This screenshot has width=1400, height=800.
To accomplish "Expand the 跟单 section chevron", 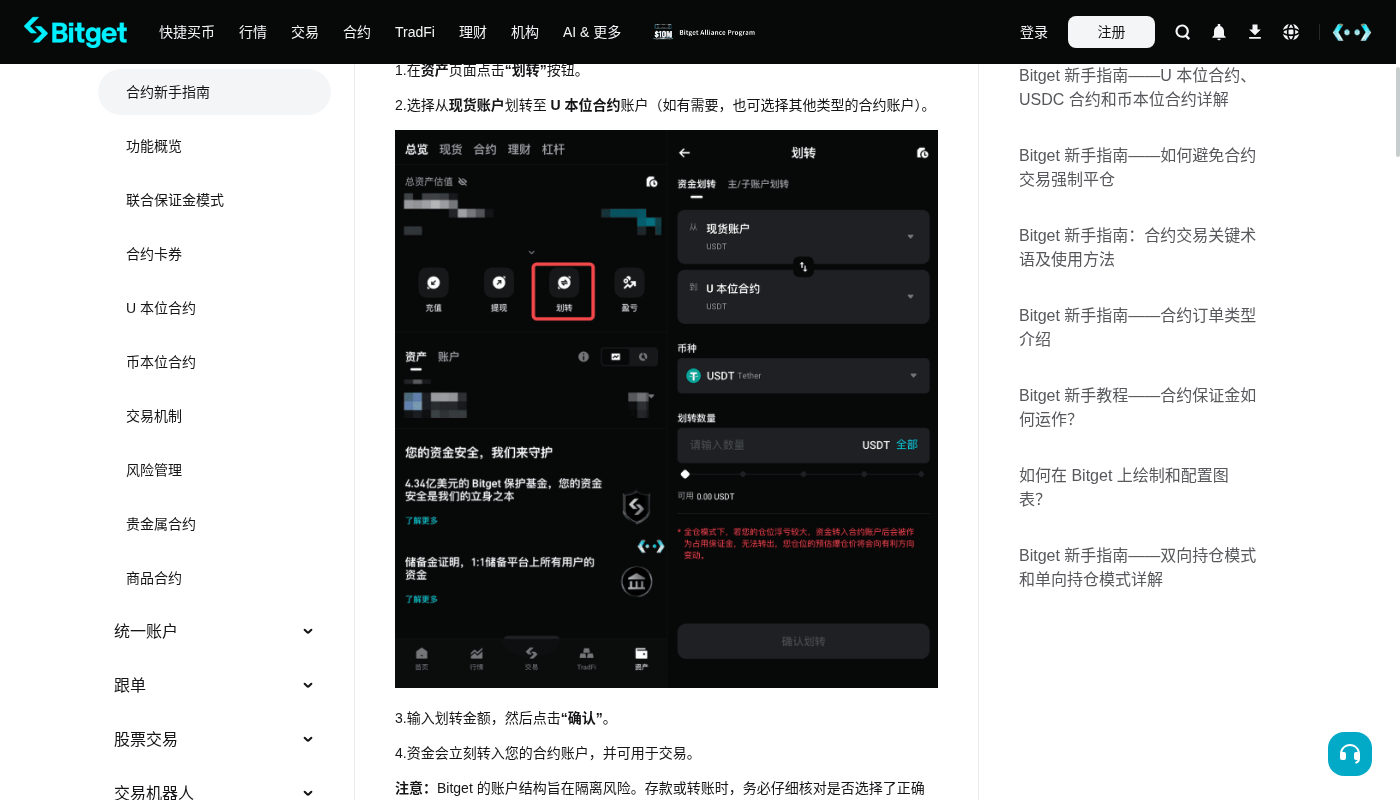I will [308, 685].
